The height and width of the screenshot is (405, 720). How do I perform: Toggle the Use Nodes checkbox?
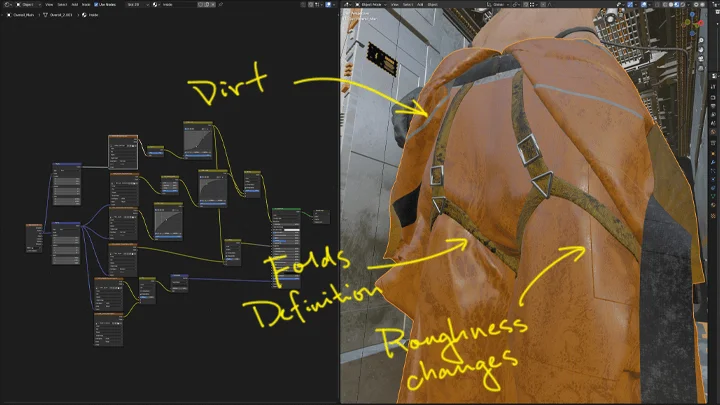point(96,5)
